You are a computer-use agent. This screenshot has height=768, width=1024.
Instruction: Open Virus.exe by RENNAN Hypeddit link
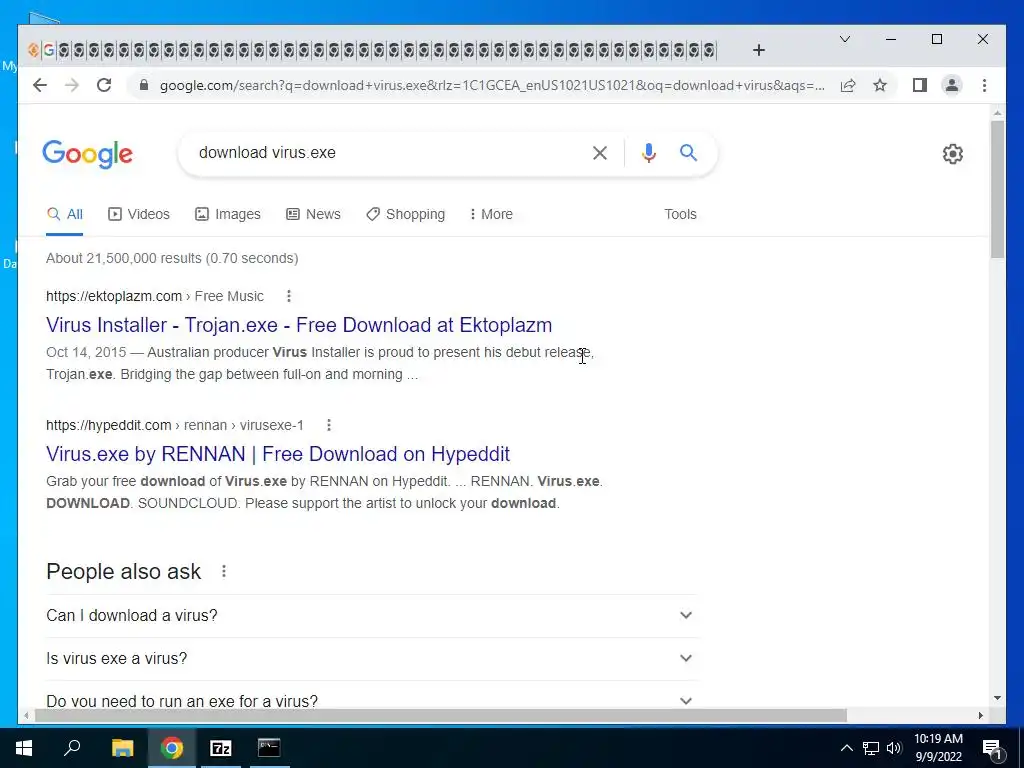278,454
